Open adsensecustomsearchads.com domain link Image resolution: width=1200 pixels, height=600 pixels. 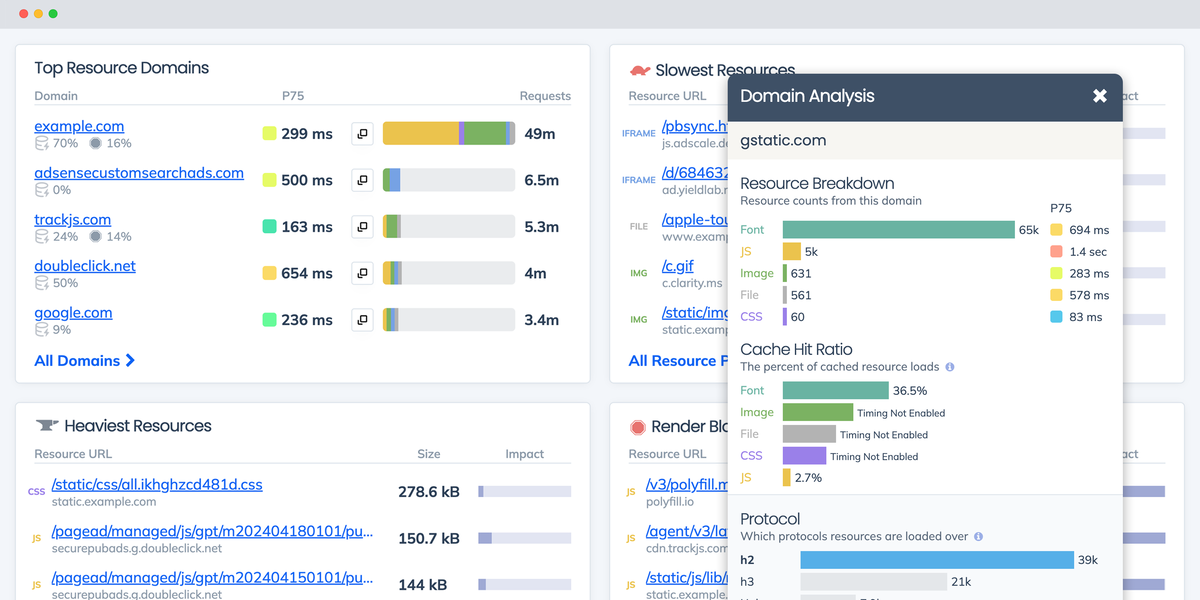tap(139, 173)
